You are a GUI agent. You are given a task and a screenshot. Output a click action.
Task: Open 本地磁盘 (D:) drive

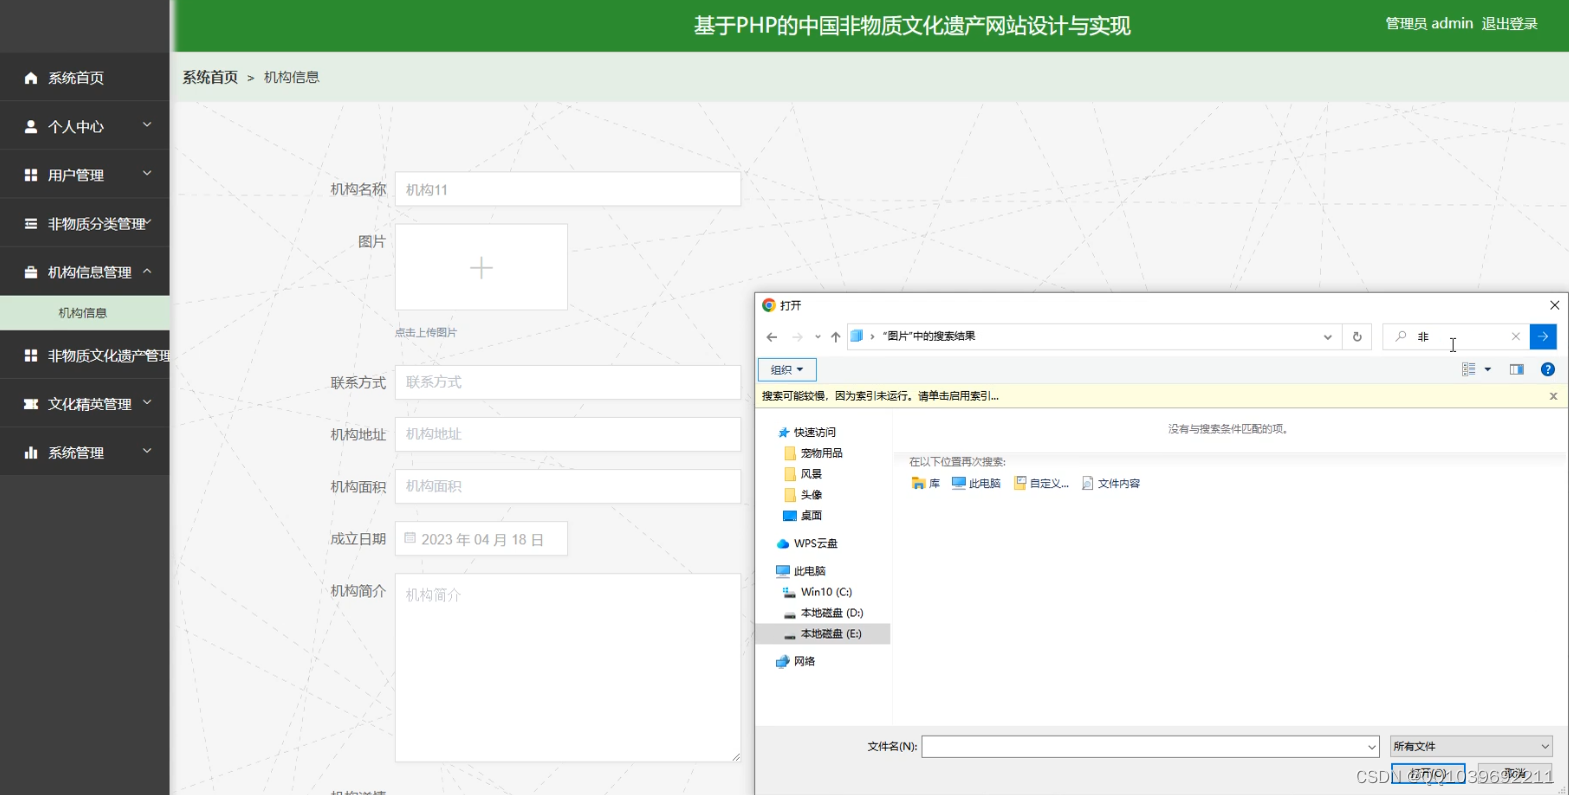[x=832, y=613]
